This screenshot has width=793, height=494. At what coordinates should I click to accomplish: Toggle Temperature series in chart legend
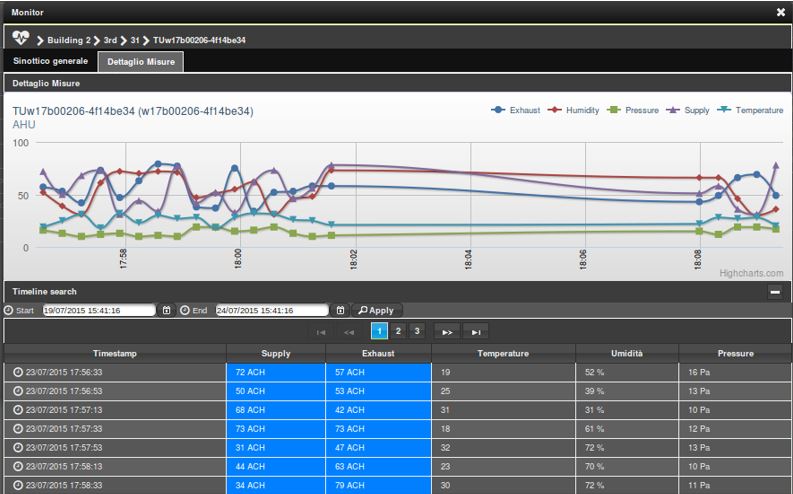pyautogui.click(x=750, y=110)
